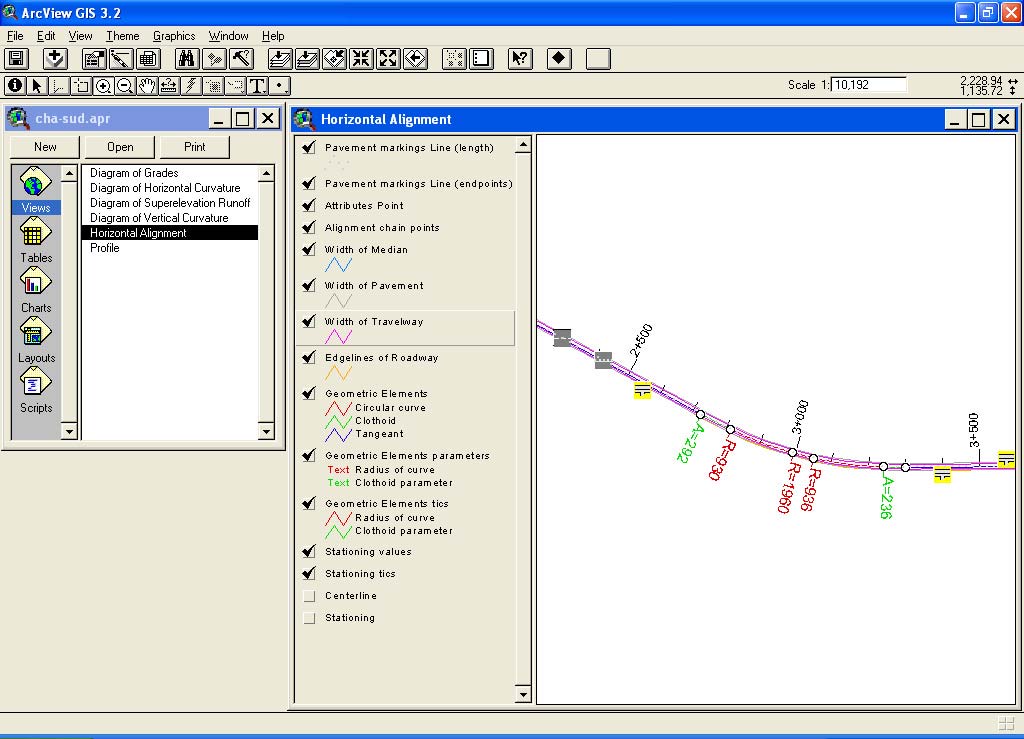
Task: Enable the Stationing theme checkbox
Action: tap(310, 618)
